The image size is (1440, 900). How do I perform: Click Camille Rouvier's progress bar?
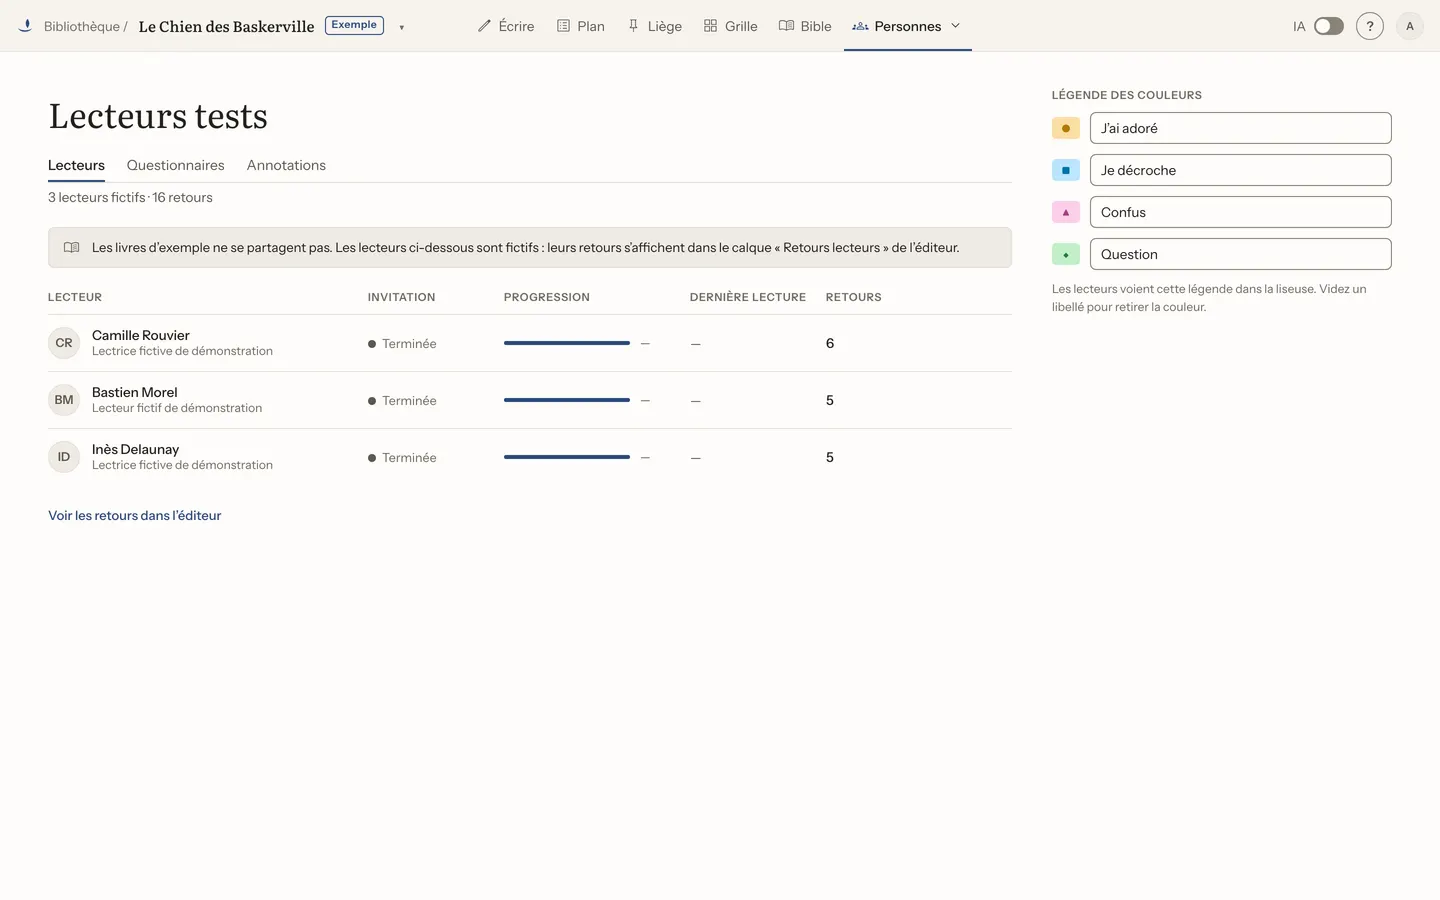tap(567, 343)
